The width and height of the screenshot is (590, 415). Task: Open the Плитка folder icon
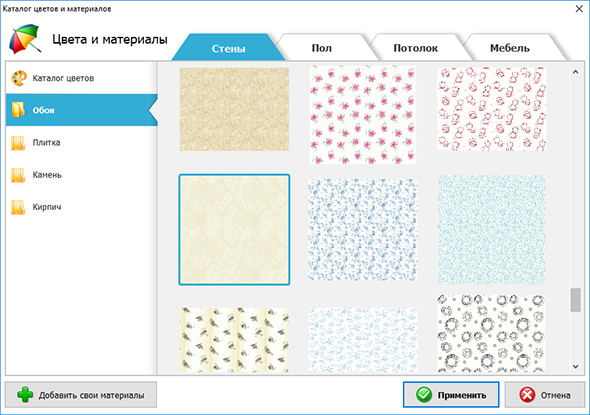pos(18,143)
